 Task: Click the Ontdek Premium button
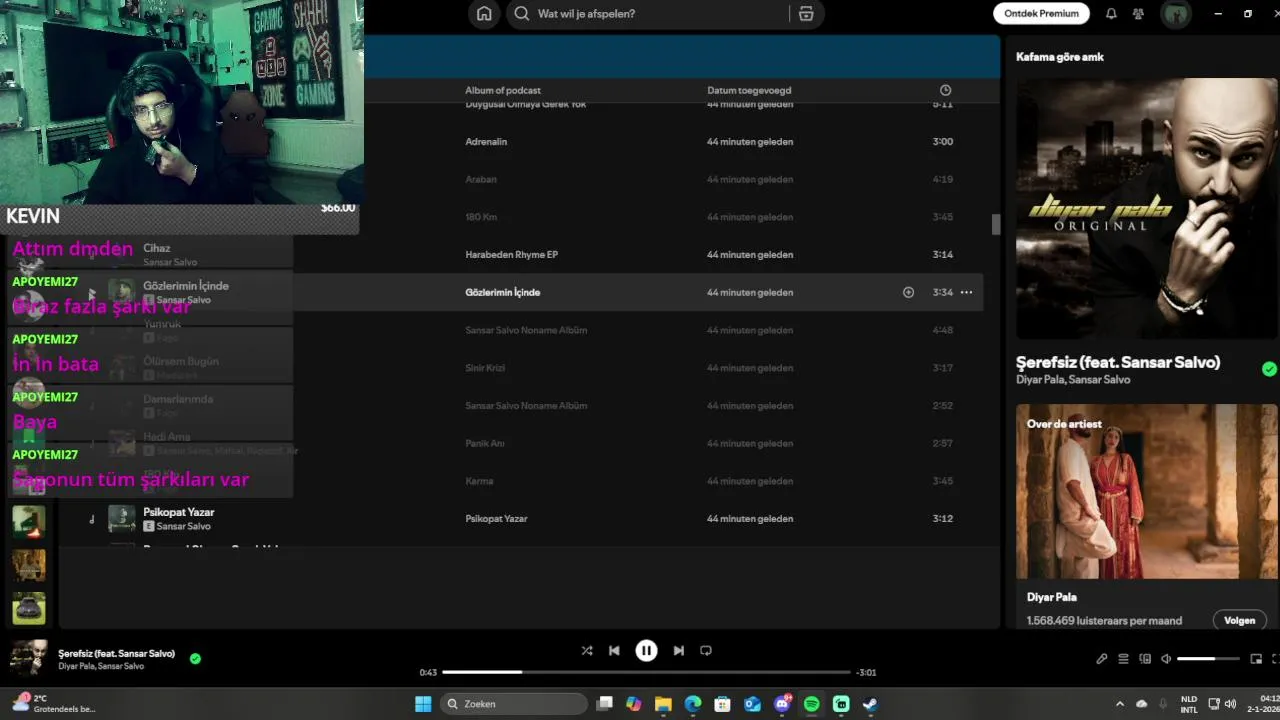point(1043,14)
